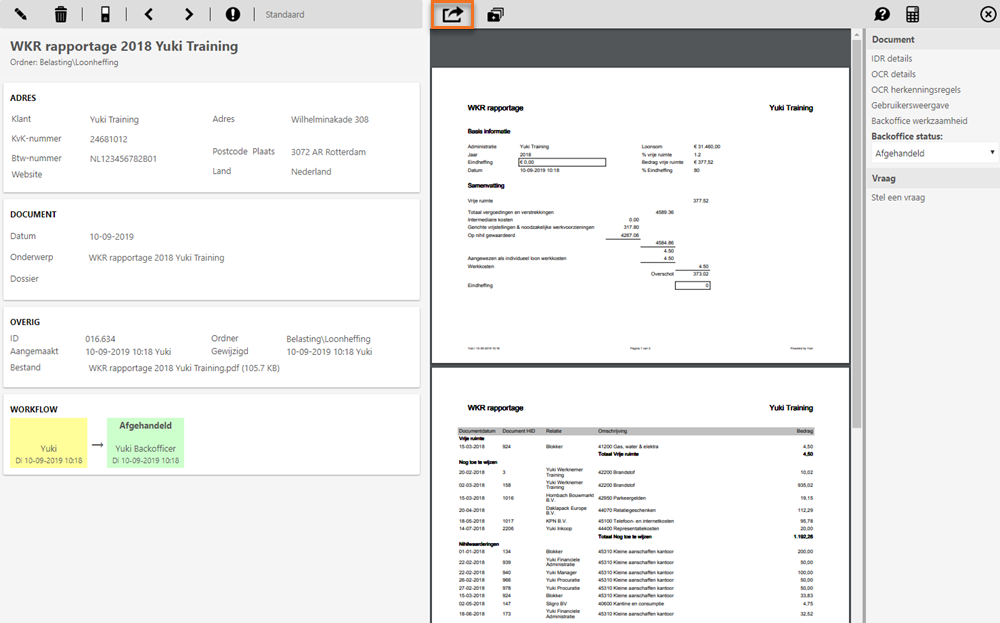Delete document with trash icon
This screenshot has width=1000, height=623.
tap(61, 14)
